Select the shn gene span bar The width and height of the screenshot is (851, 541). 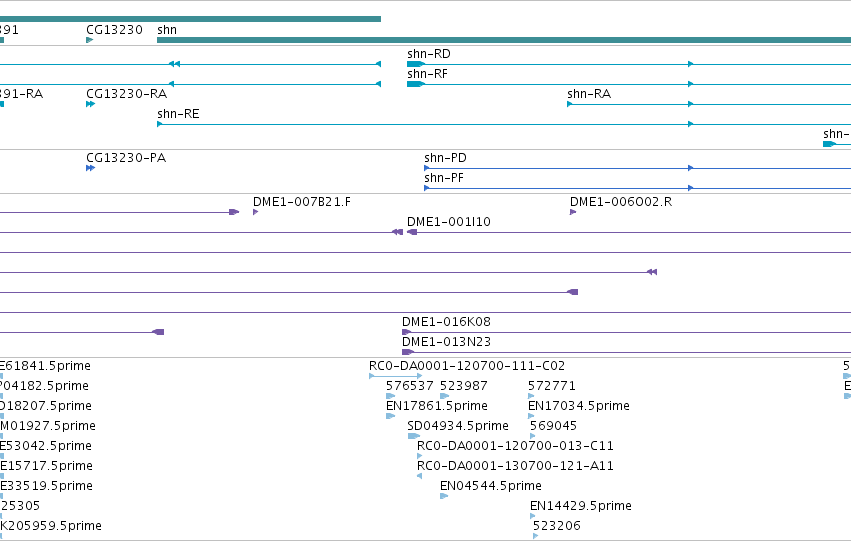click(x=504, y=40)
